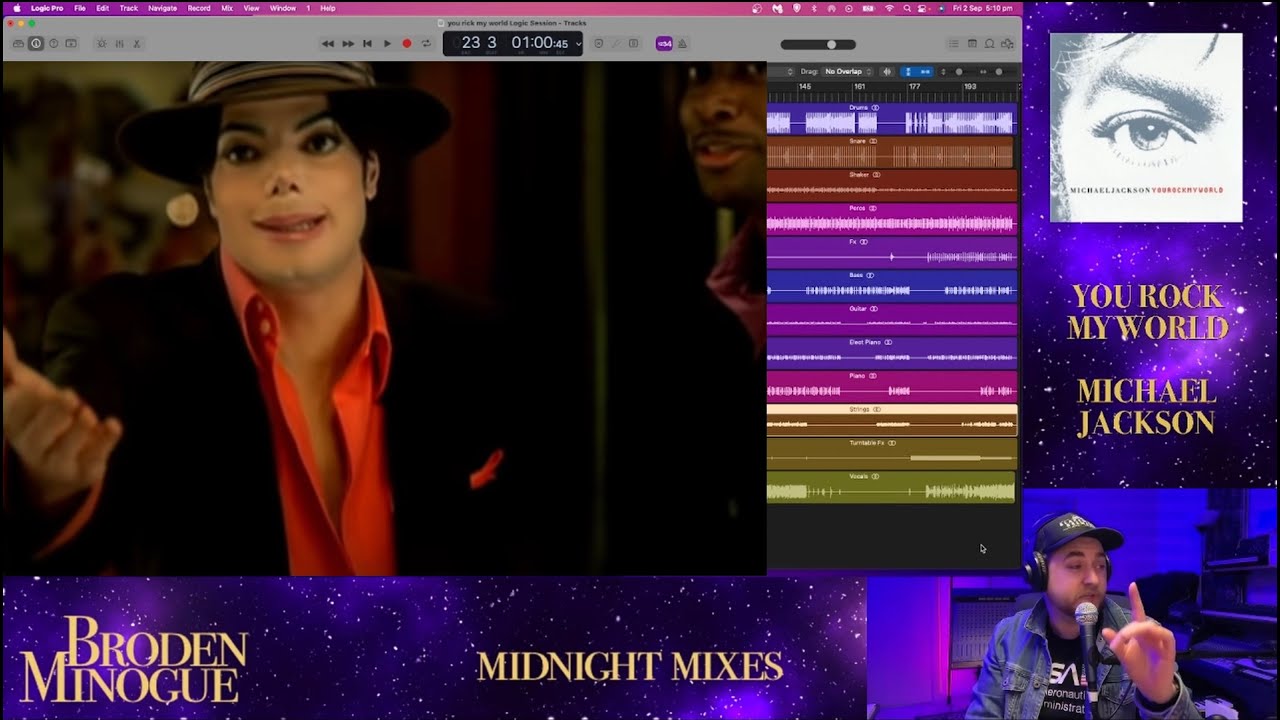This screenshot has width=1280, height=720.
Task: Toggle Replace mode button
Action: click(x=598, y=44)
